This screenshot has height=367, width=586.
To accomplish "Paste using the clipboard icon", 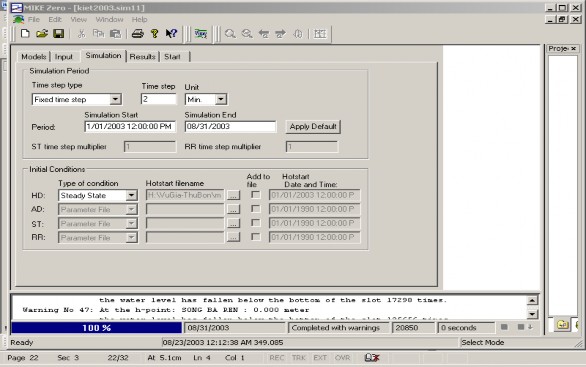I will (115, 34).
